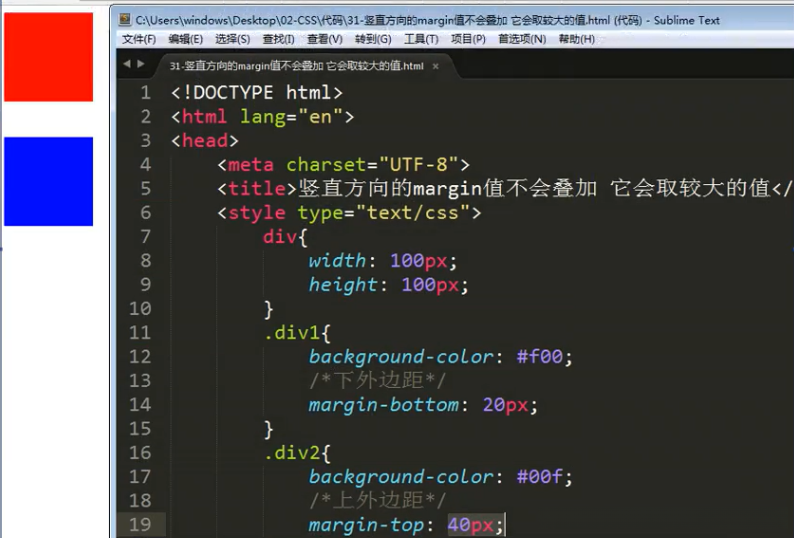The image size is (794, 538).
Task: Open the 首选项(N) menu
Action: 522,39
